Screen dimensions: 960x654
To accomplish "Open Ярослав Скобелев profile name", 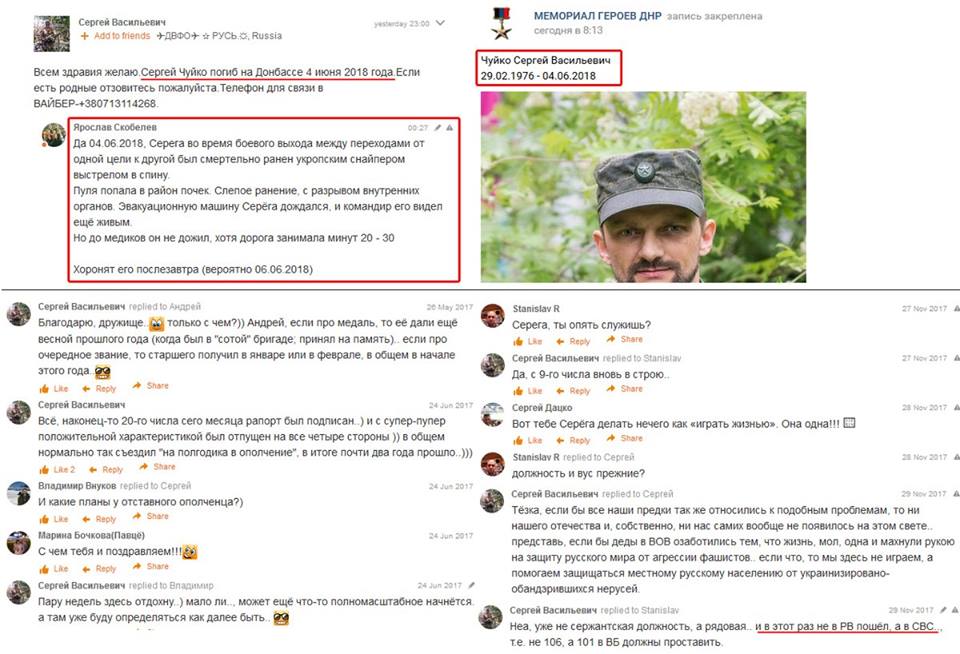I will tap(115, 127).
